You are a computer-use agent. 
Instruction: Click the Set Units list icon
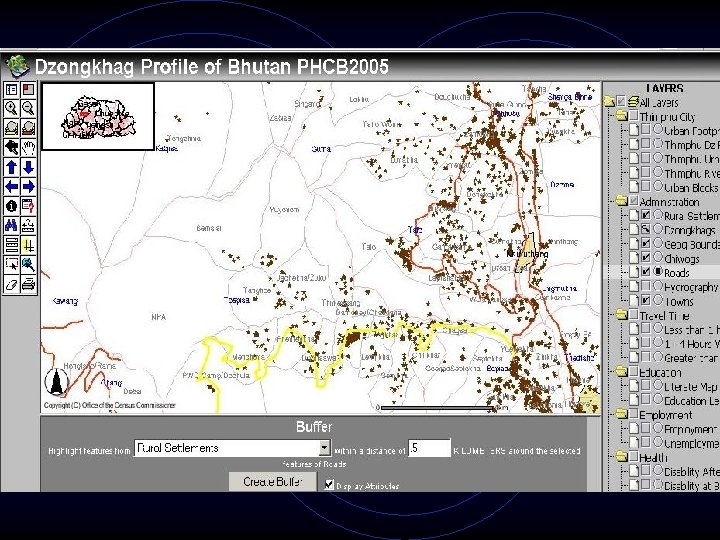pos(11,245)
